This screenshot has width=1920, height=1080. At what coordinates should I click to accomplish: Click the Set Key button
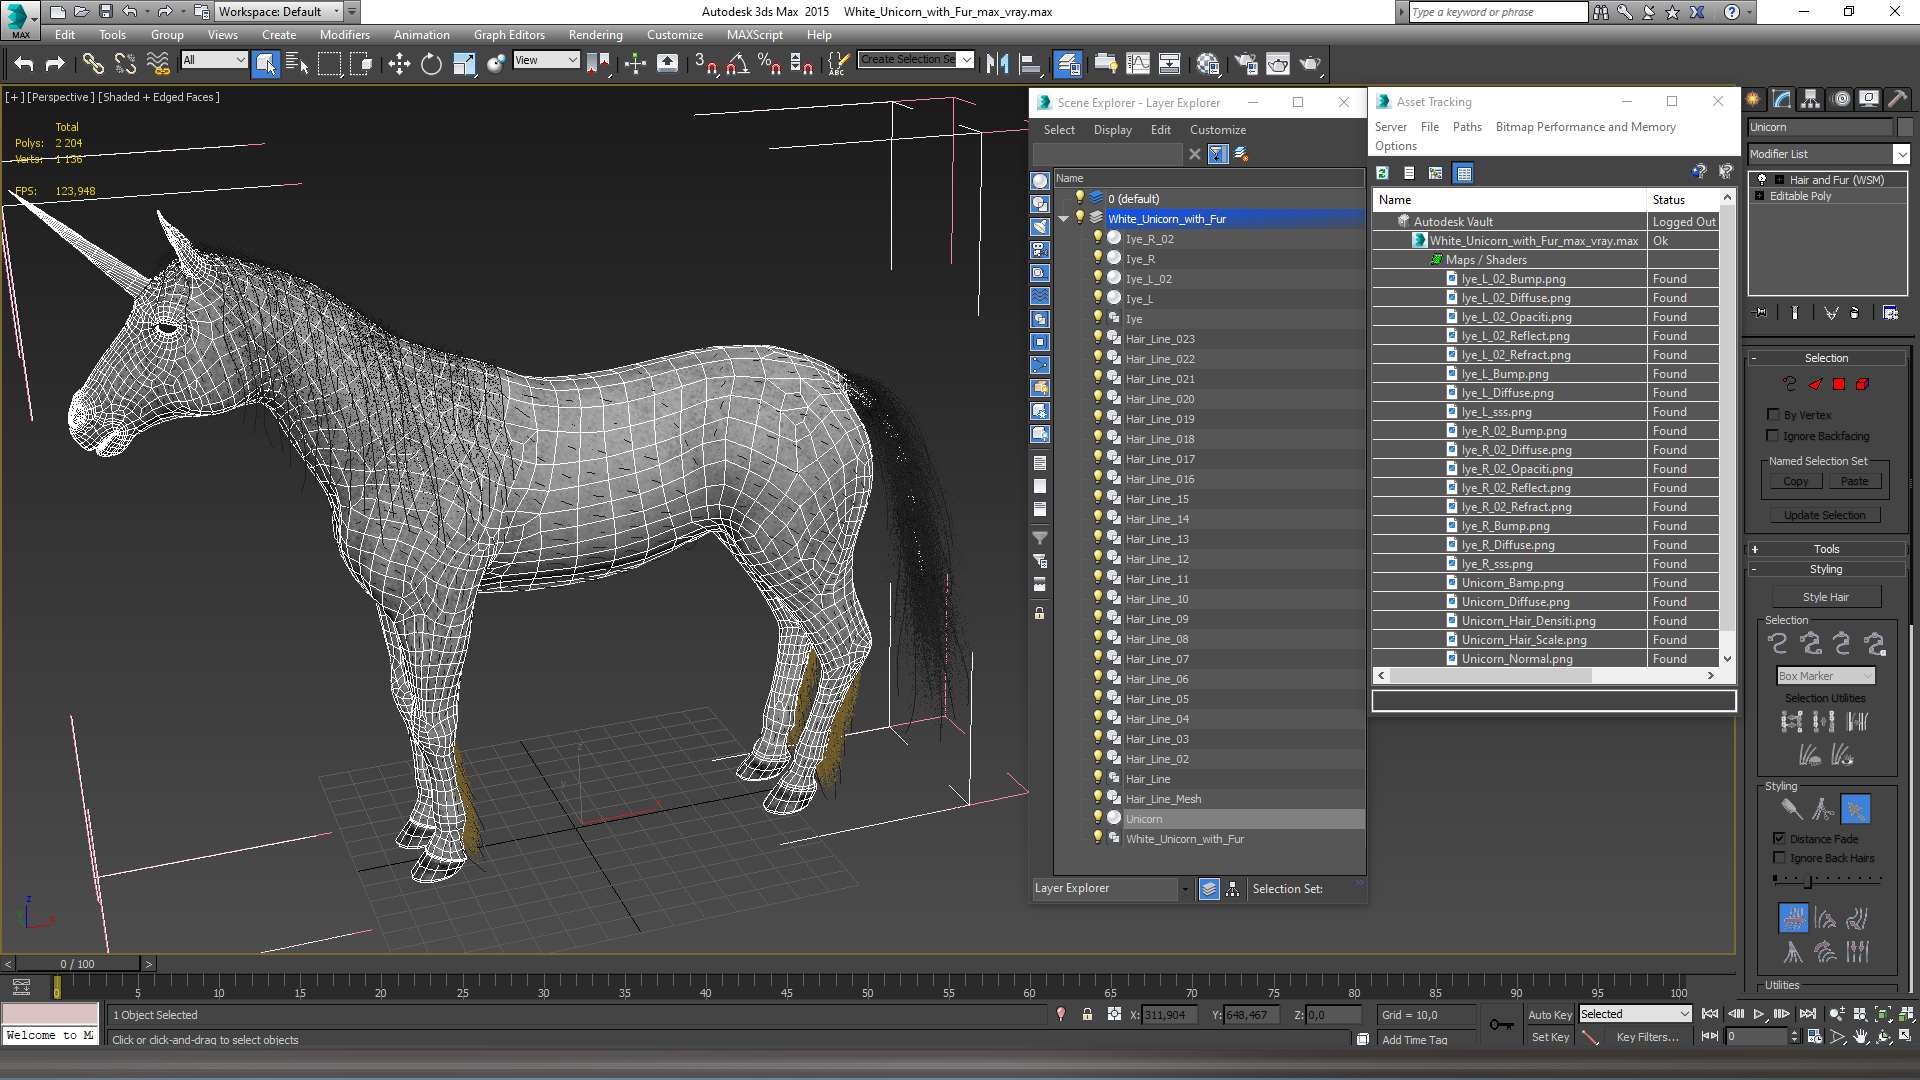(1550, 1037)
